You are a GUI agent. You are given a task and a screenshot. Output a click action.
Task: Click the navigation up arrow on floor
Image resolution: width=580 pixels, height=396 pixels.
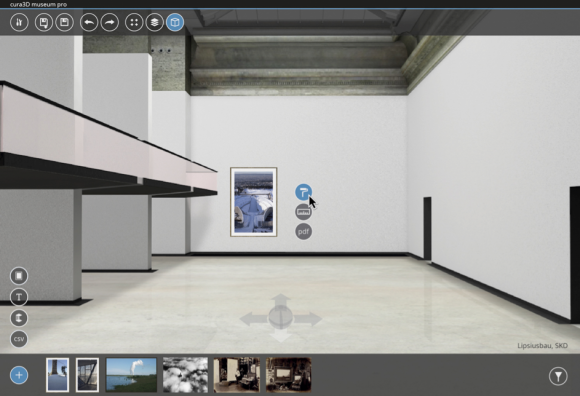[x=281, y=300]
